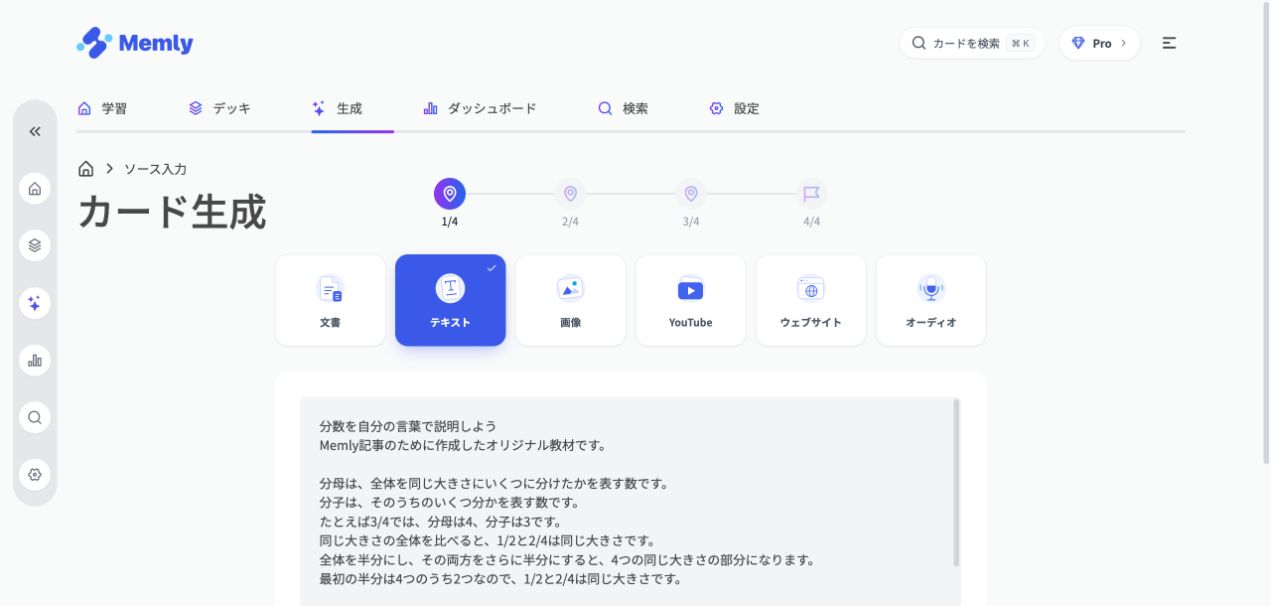Select step 1/4 pin marker

450,194
